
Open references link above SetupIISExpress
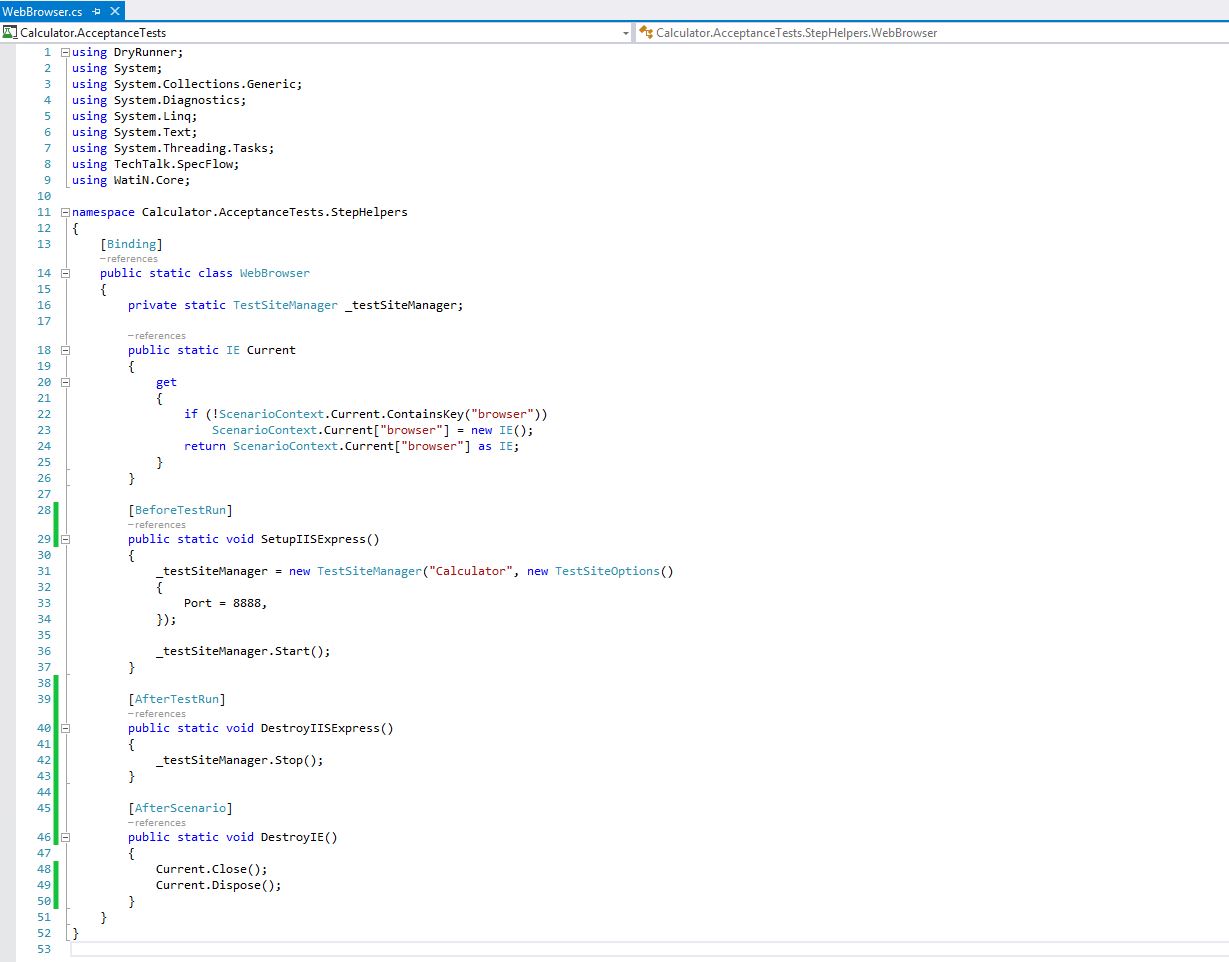click(x=157, y=525)
